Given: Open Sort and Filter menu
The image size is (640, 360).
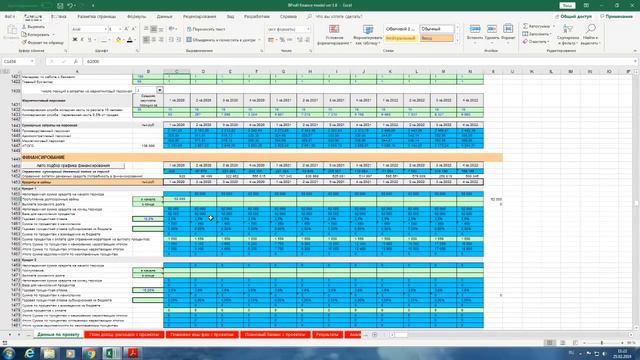Looking at the screenshot, I should point(568,34).
